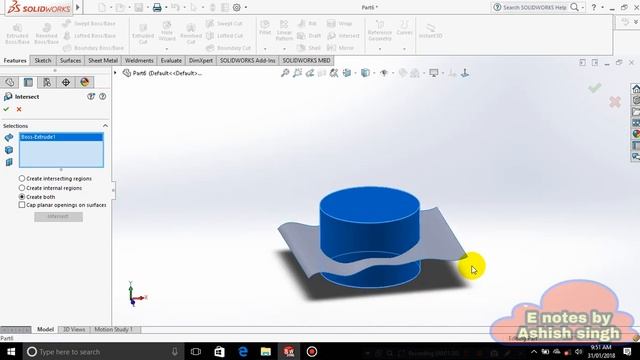Open the DisplayManager color ball tab

point(84,82)
